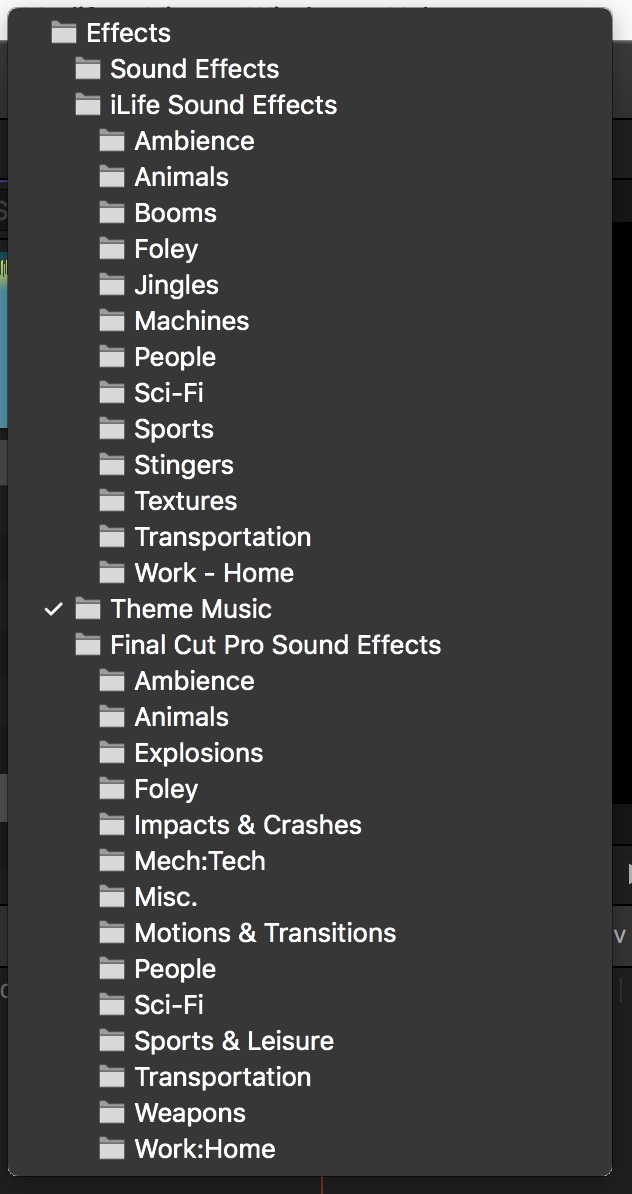The height and width of the screenshot is (1194, 632).
Task: Choose the Textures menu entry
Action: [x=185, y=501]
